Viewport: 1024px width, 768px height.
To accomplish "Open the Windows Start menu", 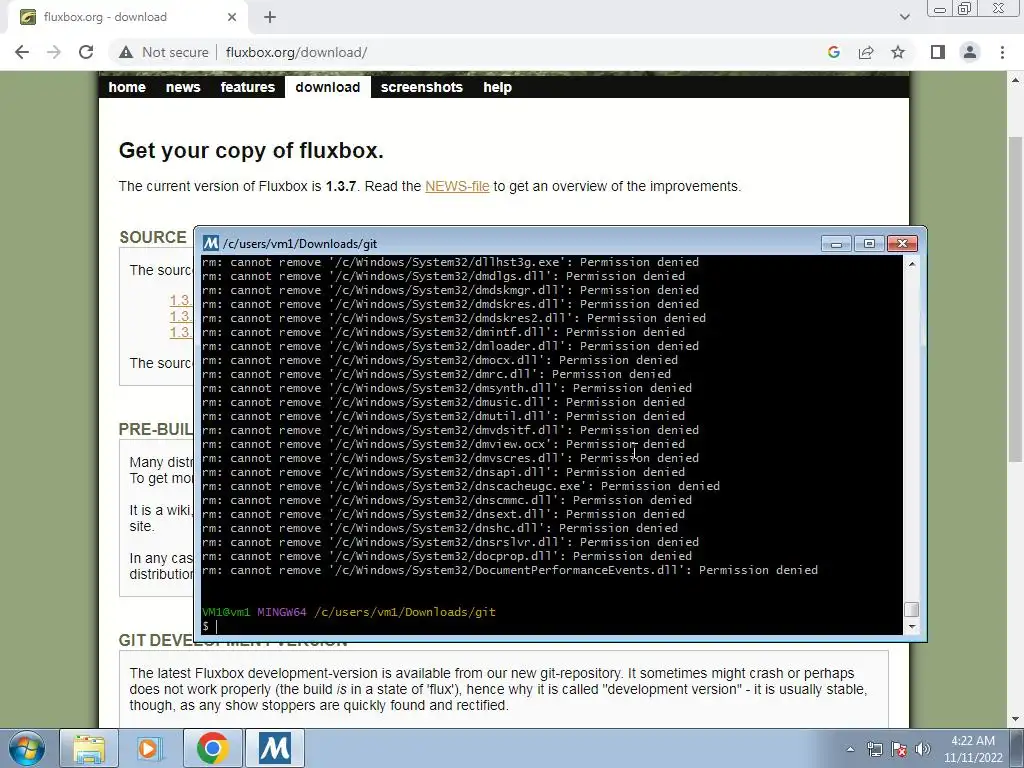I will point(27,748).
